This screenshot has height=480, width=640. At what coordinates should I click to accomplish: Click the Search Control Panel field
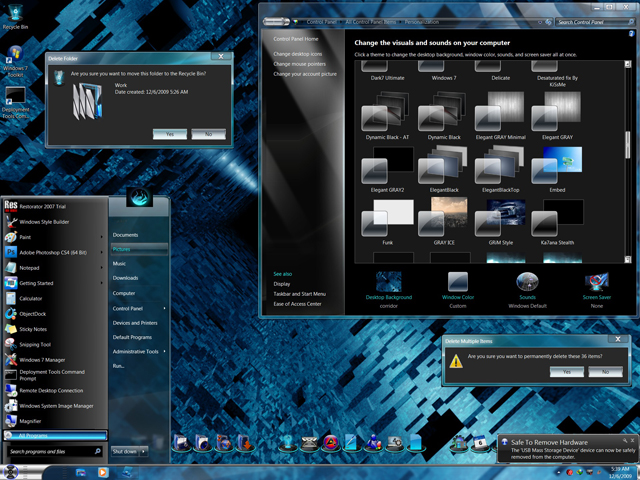point(594,22)
